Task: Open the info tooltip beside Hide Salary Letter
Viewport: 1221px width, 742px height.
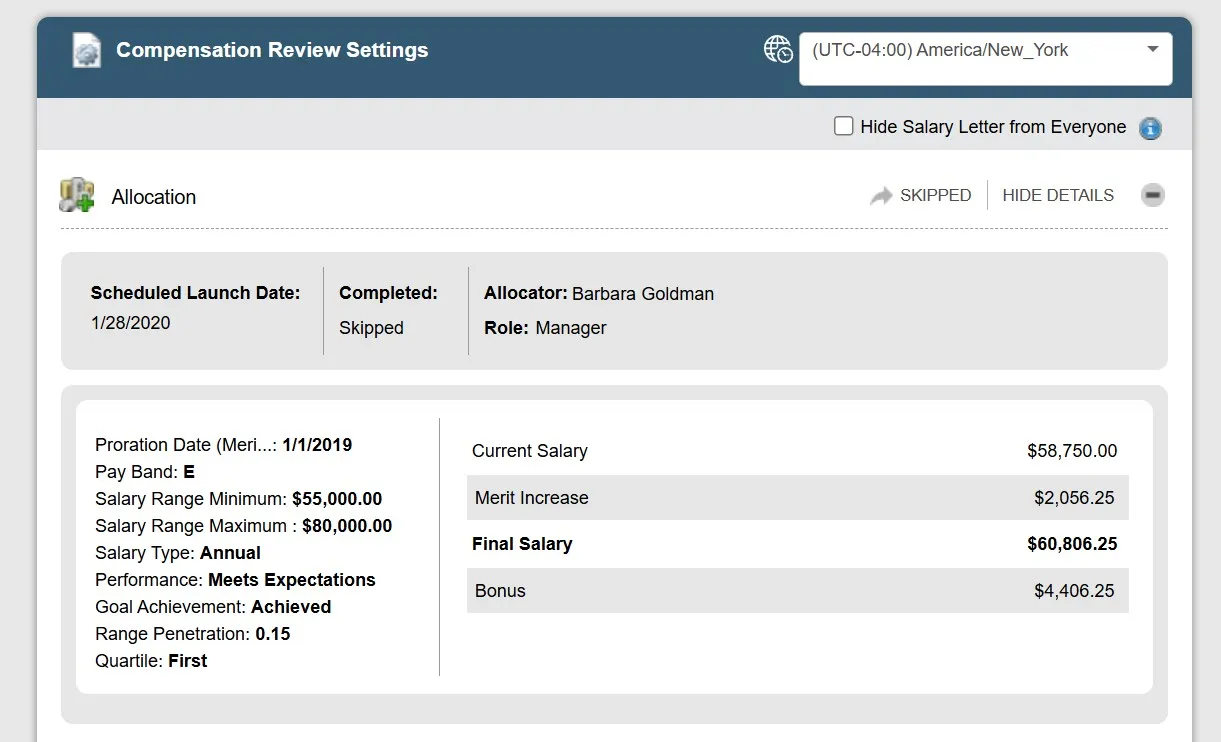Action: pos(1150,128)
